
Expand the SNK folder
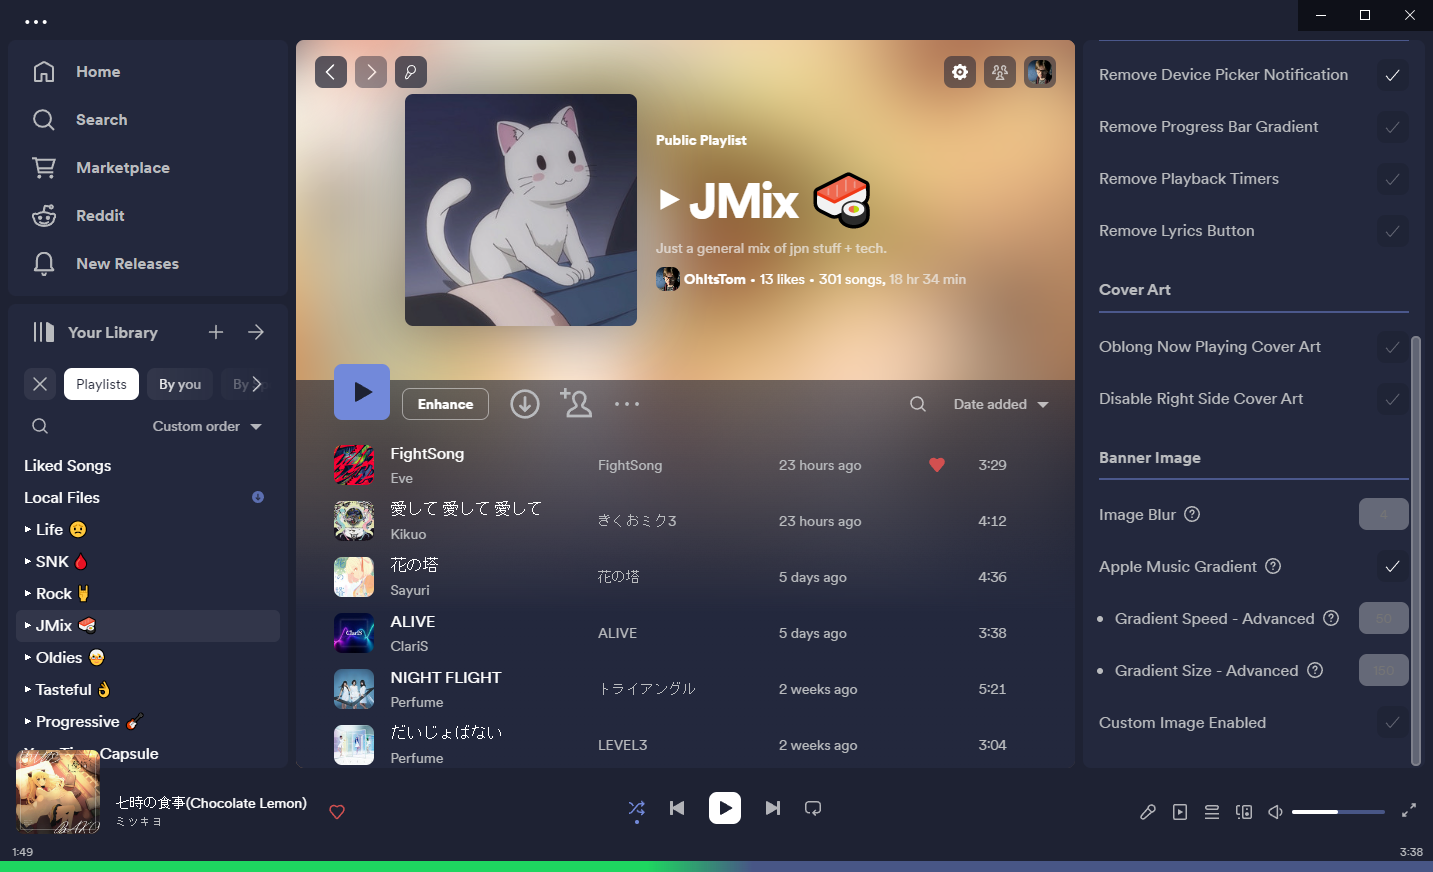pyautogui.click(x=28, y=561)
